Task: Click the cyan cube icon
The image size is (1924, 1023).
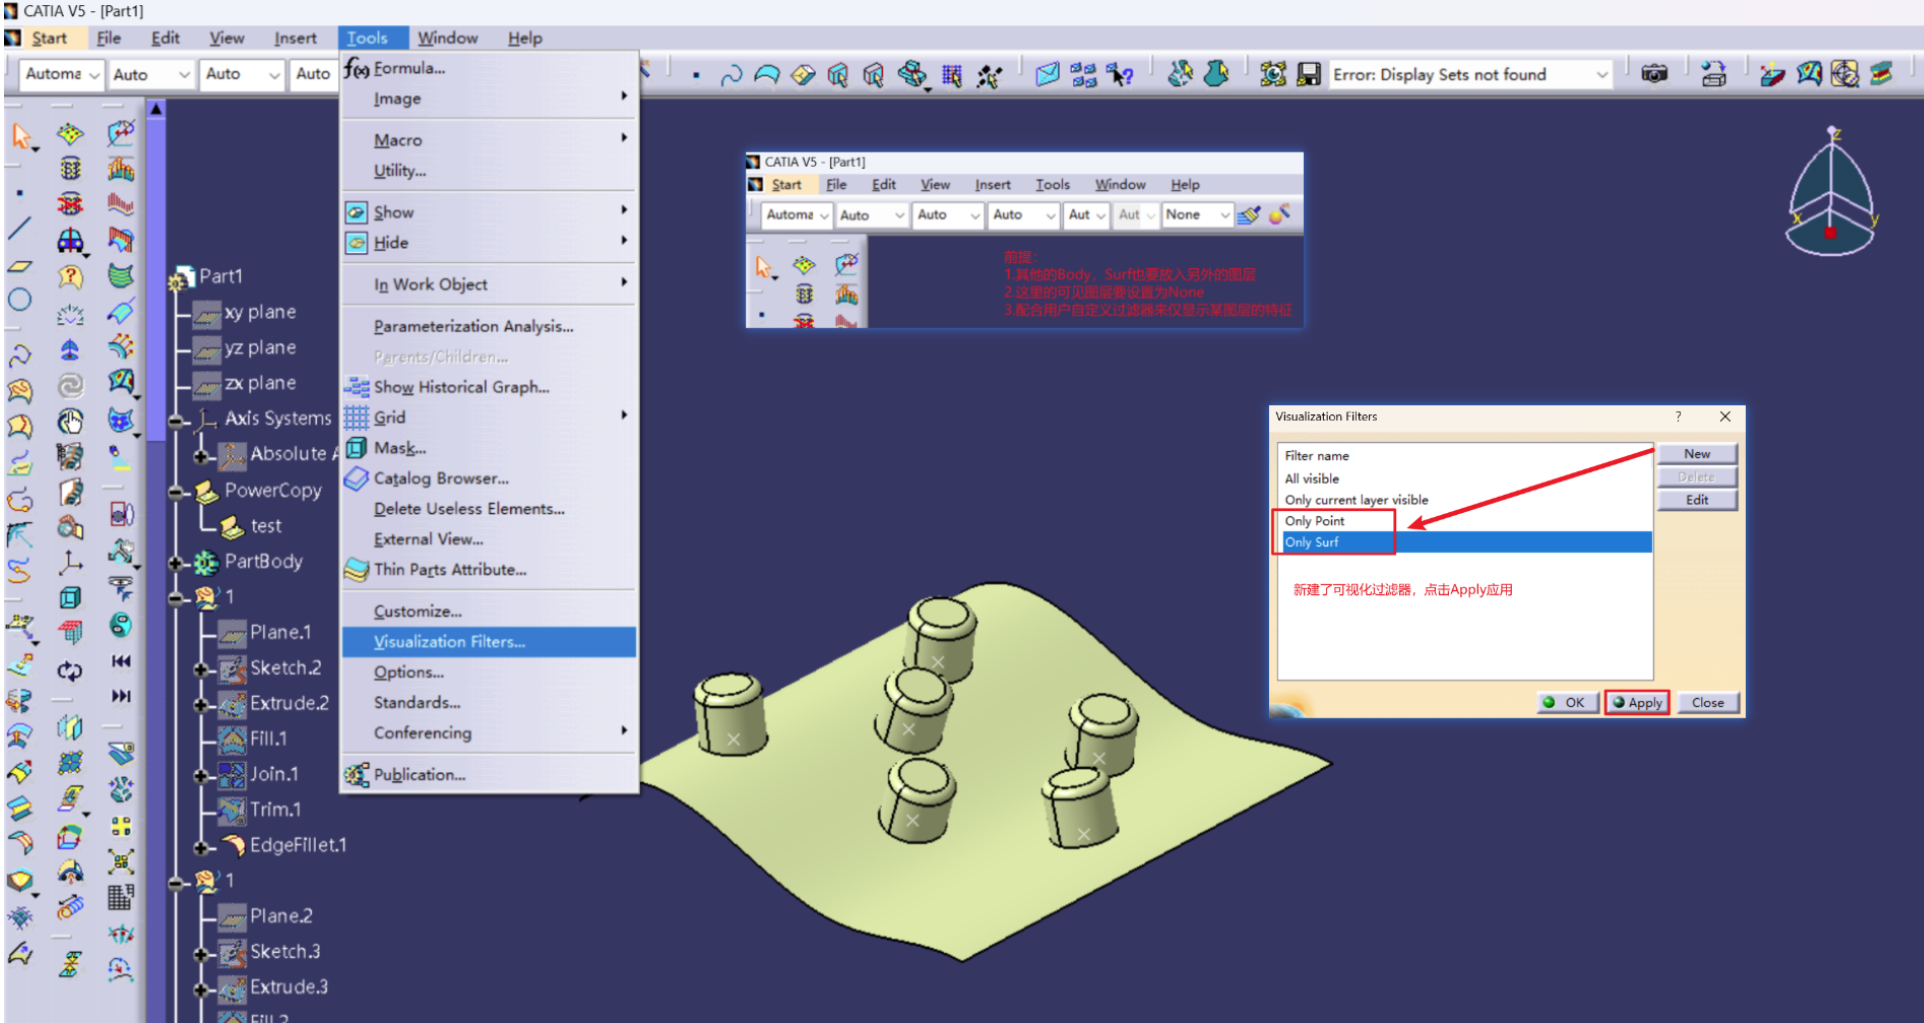Action: tap(70, 598)
